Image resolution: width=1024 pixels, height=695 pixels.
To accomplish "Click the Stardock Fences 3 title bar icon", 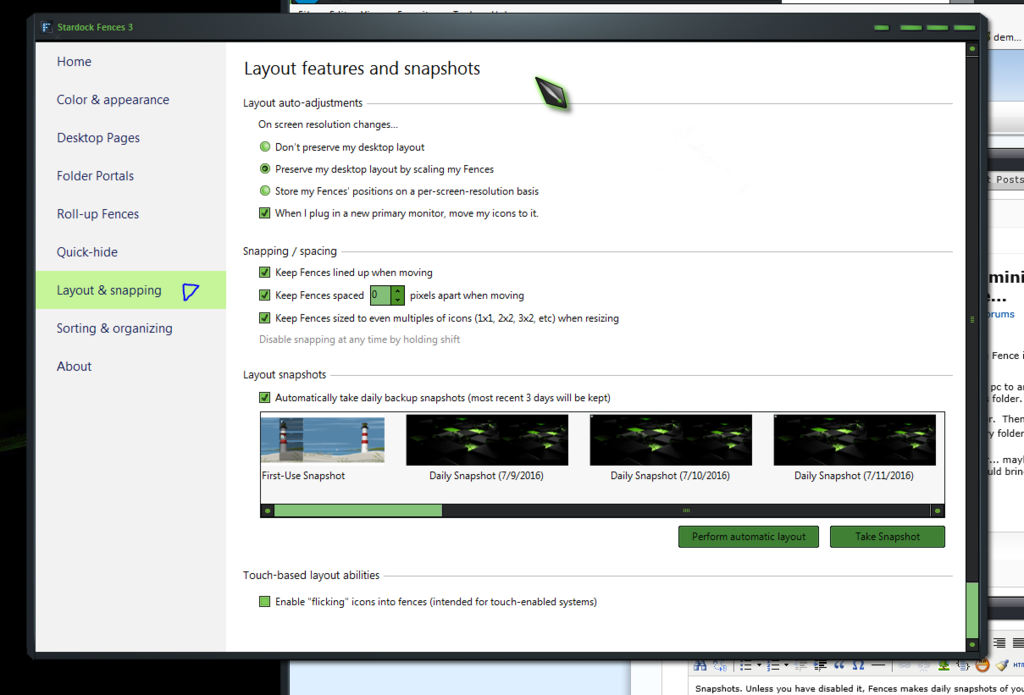I will click(x=46, y=27).
